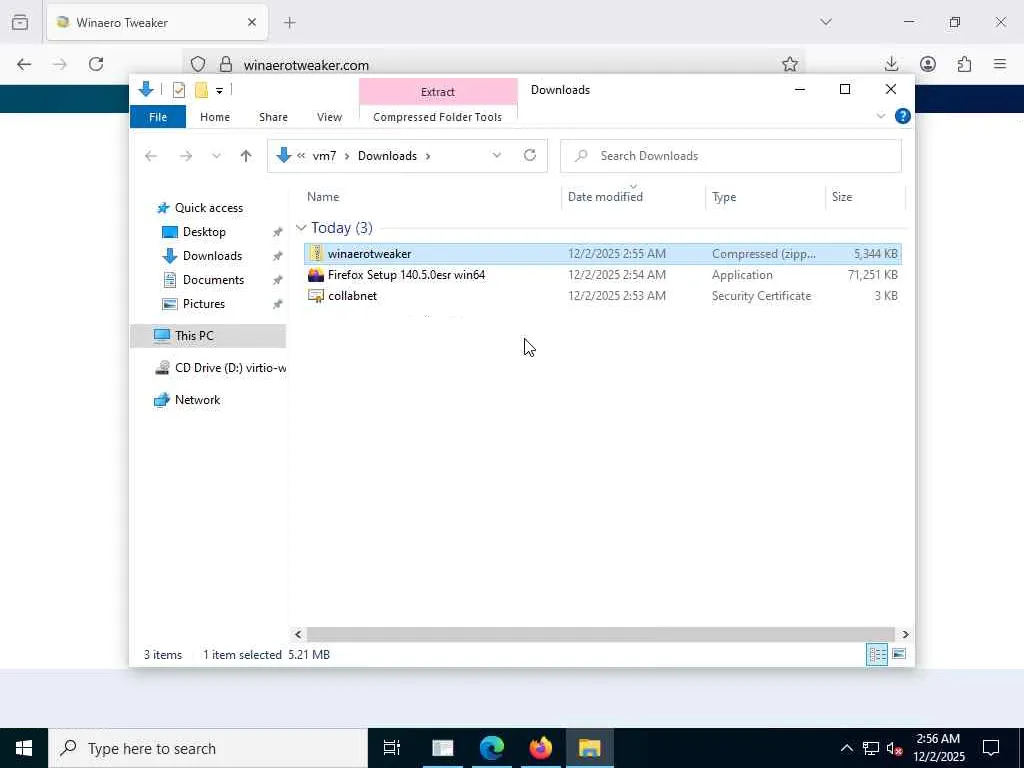Go forward in Explorer navigation
The height and width of the screenshot is (768, 1024).
coord(186,155)
